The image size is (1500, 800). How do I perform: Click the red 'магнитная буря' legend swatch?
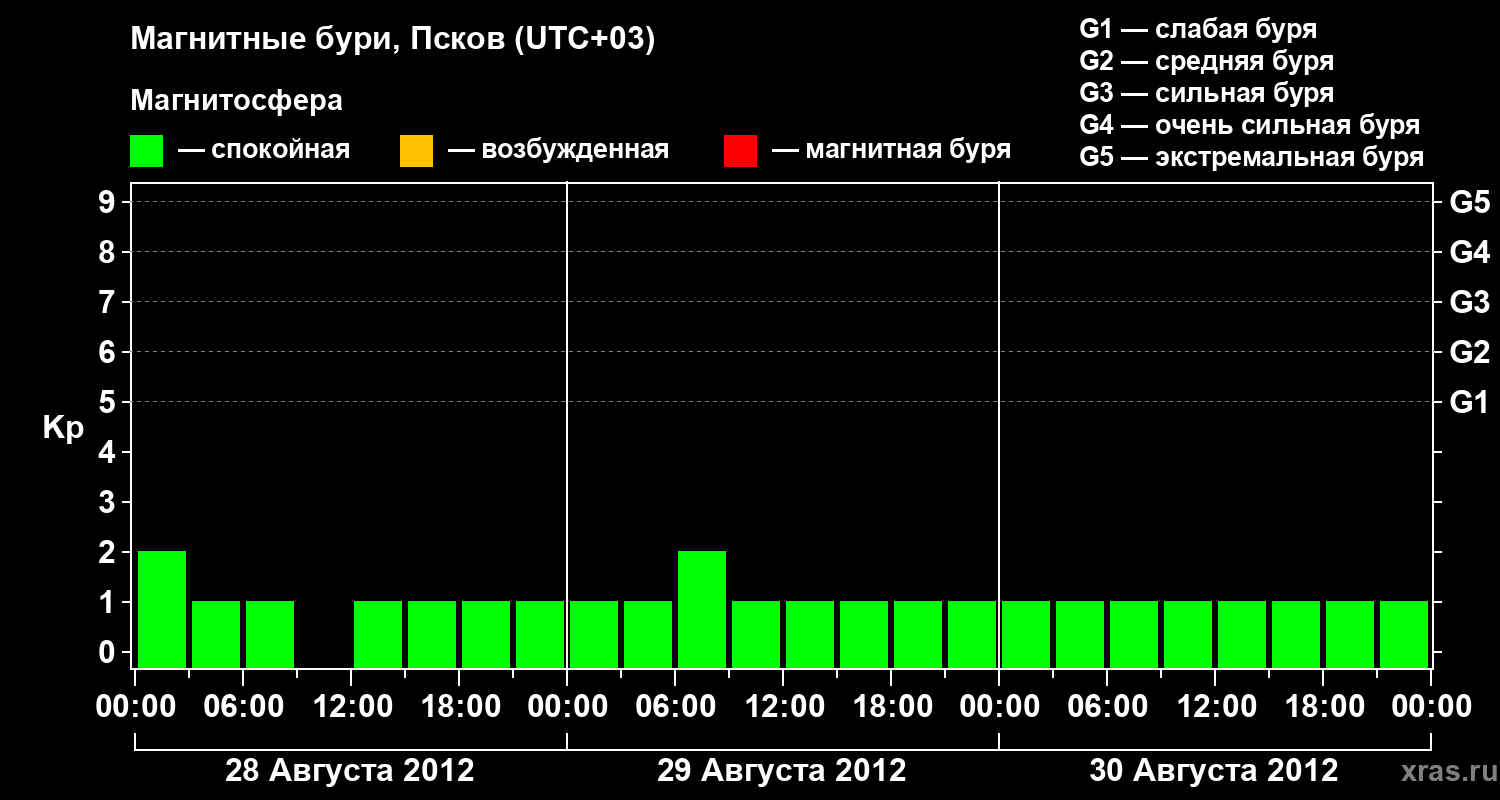click(740, 151)
